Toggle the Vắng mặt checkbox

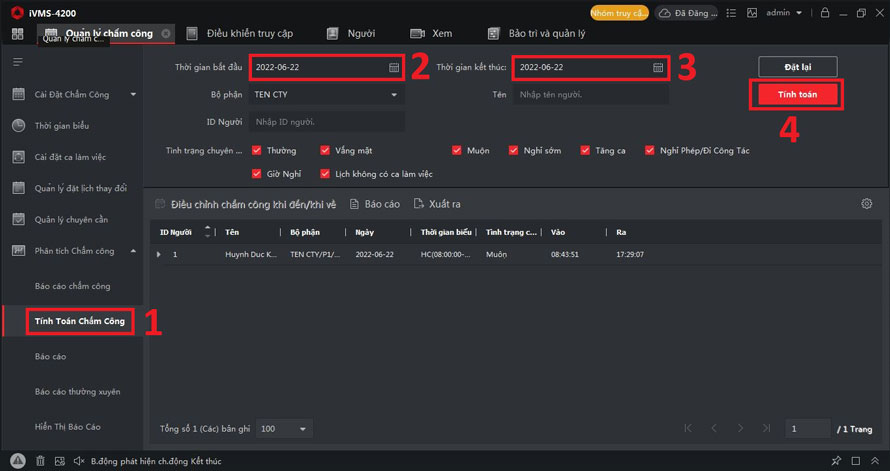pyautogui.click(x=325, y=150)
